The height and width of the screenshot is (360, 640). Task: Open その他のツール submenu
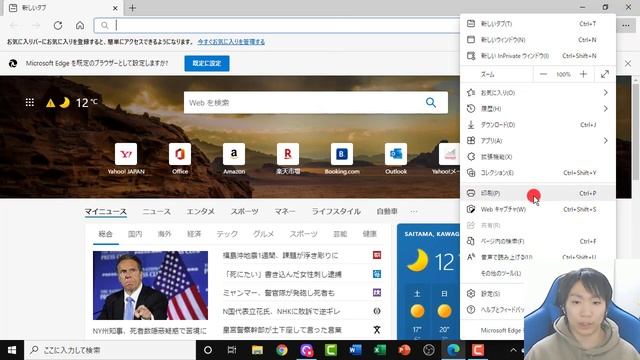pos(501,273)
